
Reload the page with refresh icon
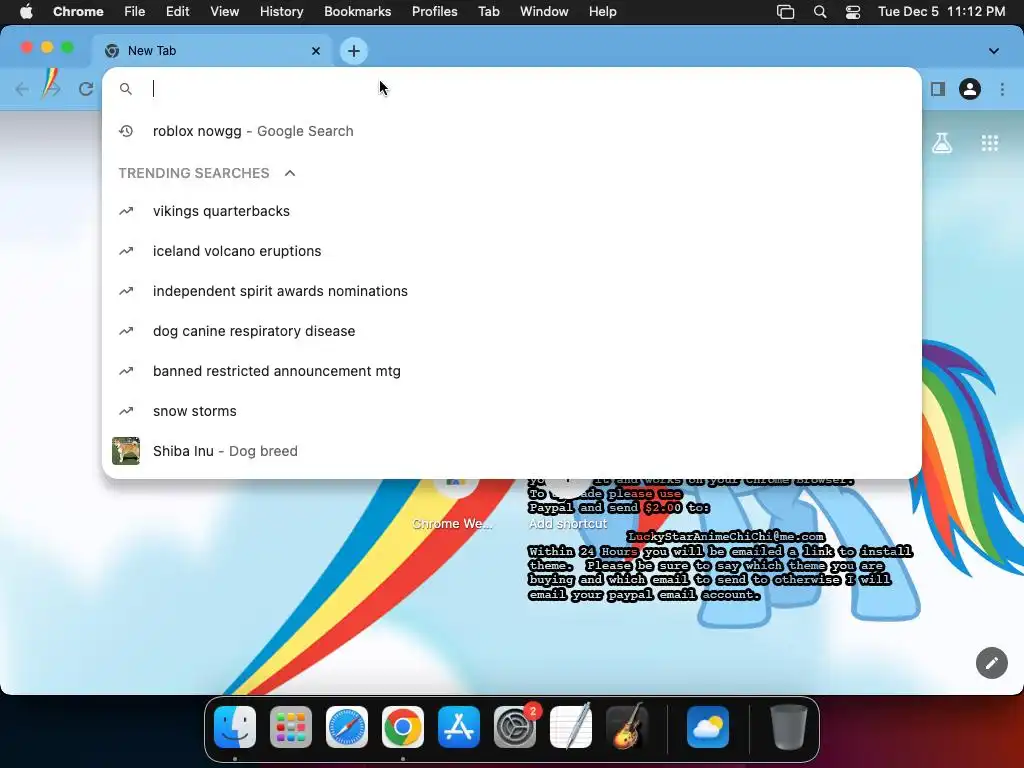(x=86, y=89)
